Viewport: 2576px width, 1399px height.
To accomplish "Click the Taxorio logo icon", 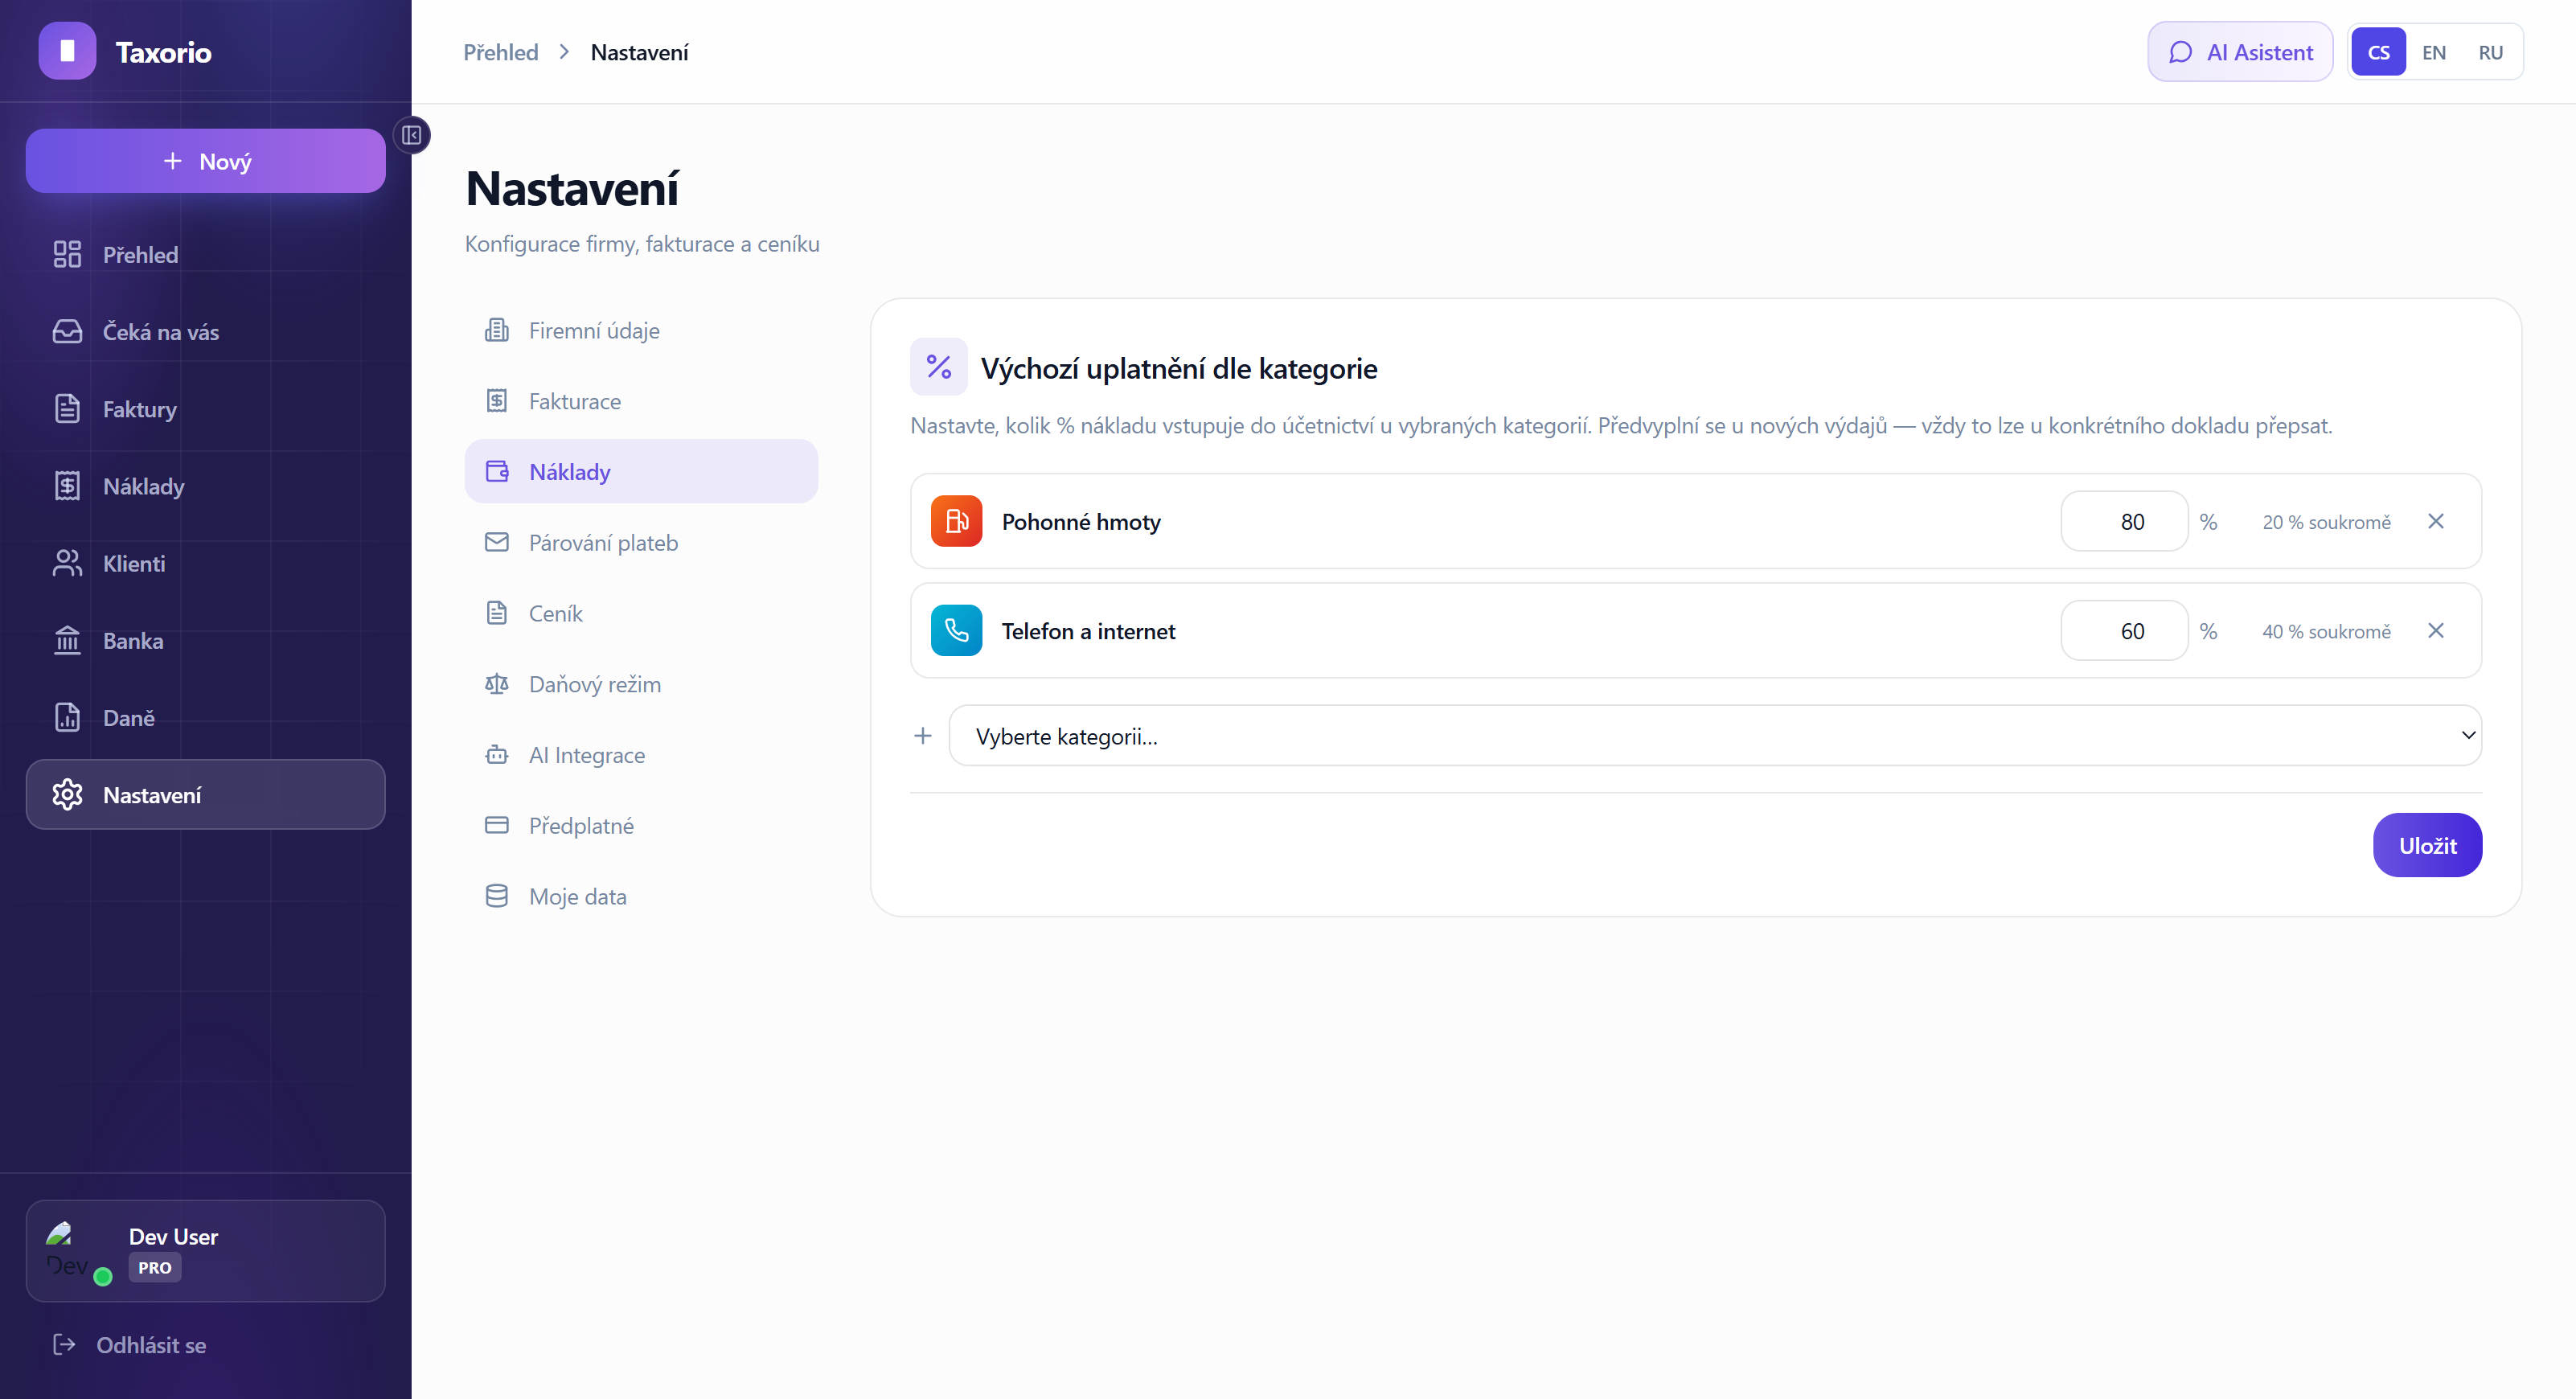I will pos(67,51).
